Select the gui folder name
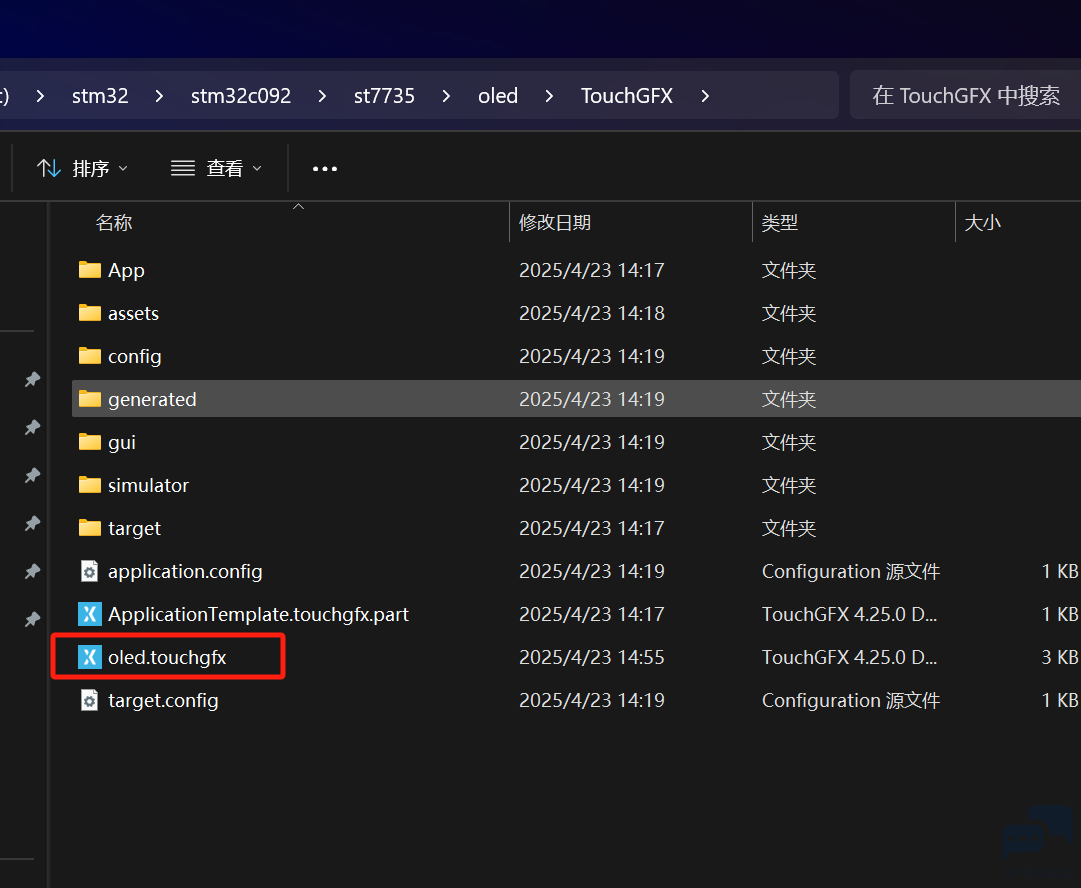The height and width of the screenshot is (888, 1081). point(121,443)
